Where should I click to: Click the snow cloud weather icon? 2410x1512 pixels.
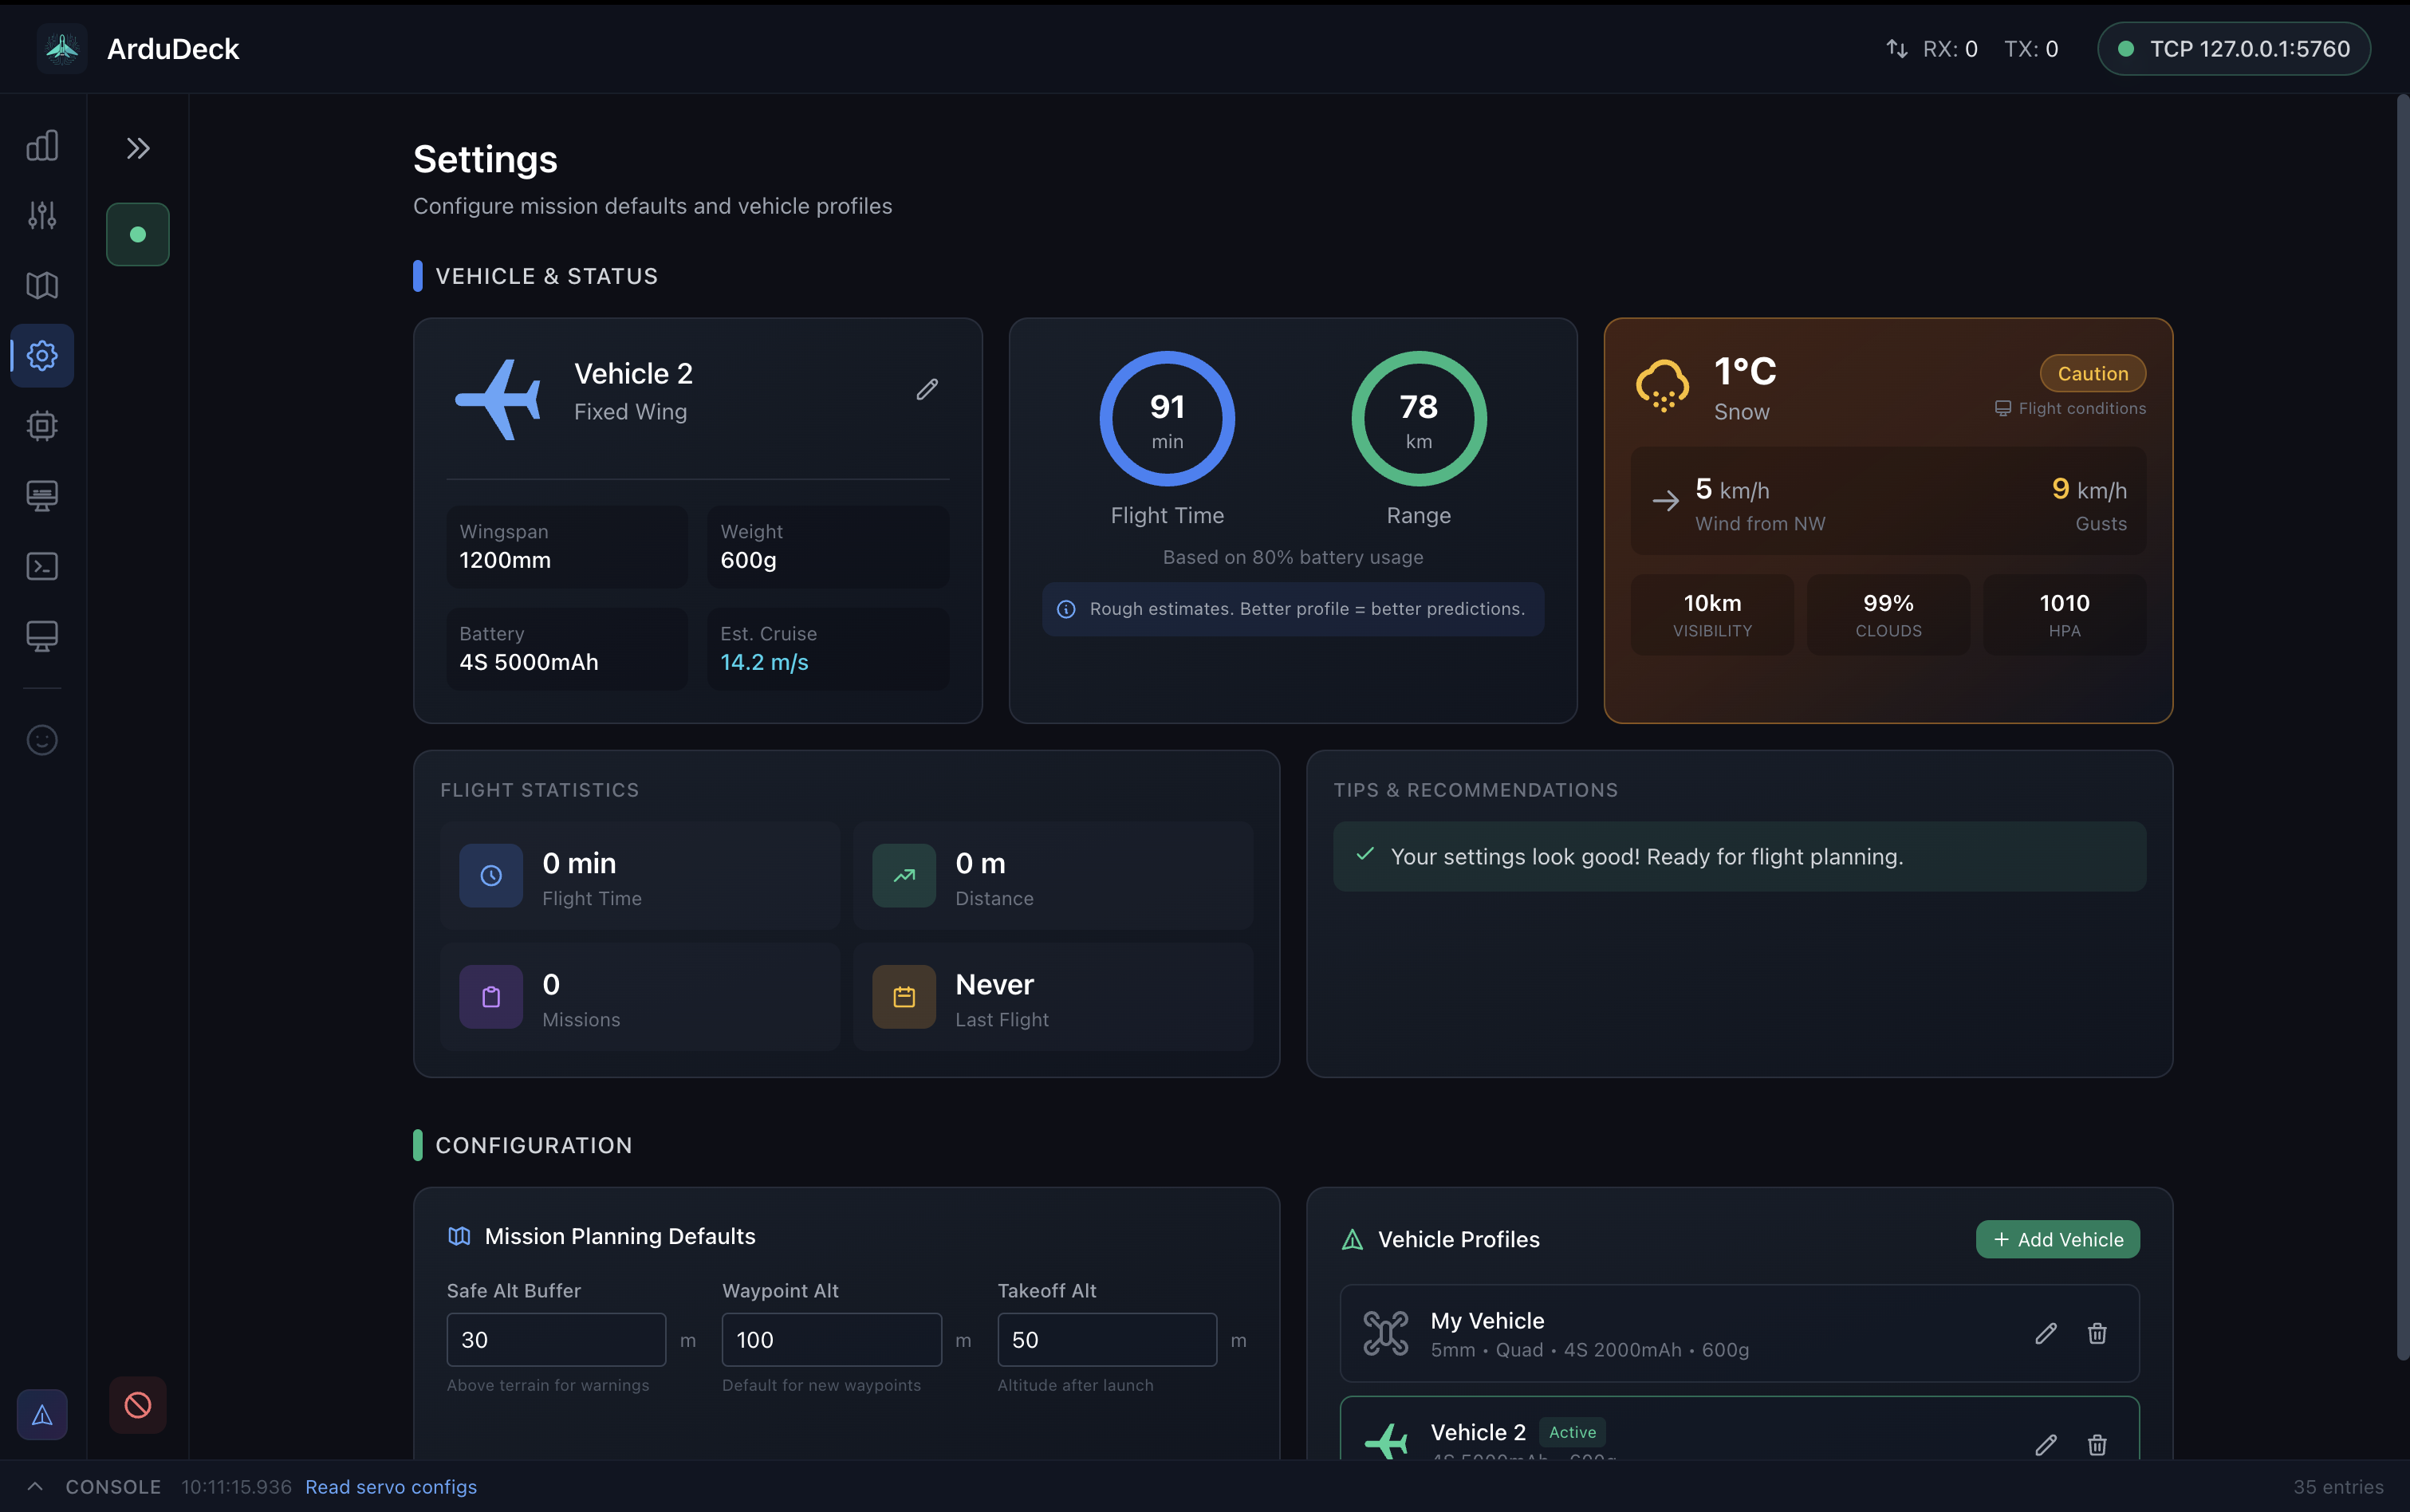click(1662, 385)
